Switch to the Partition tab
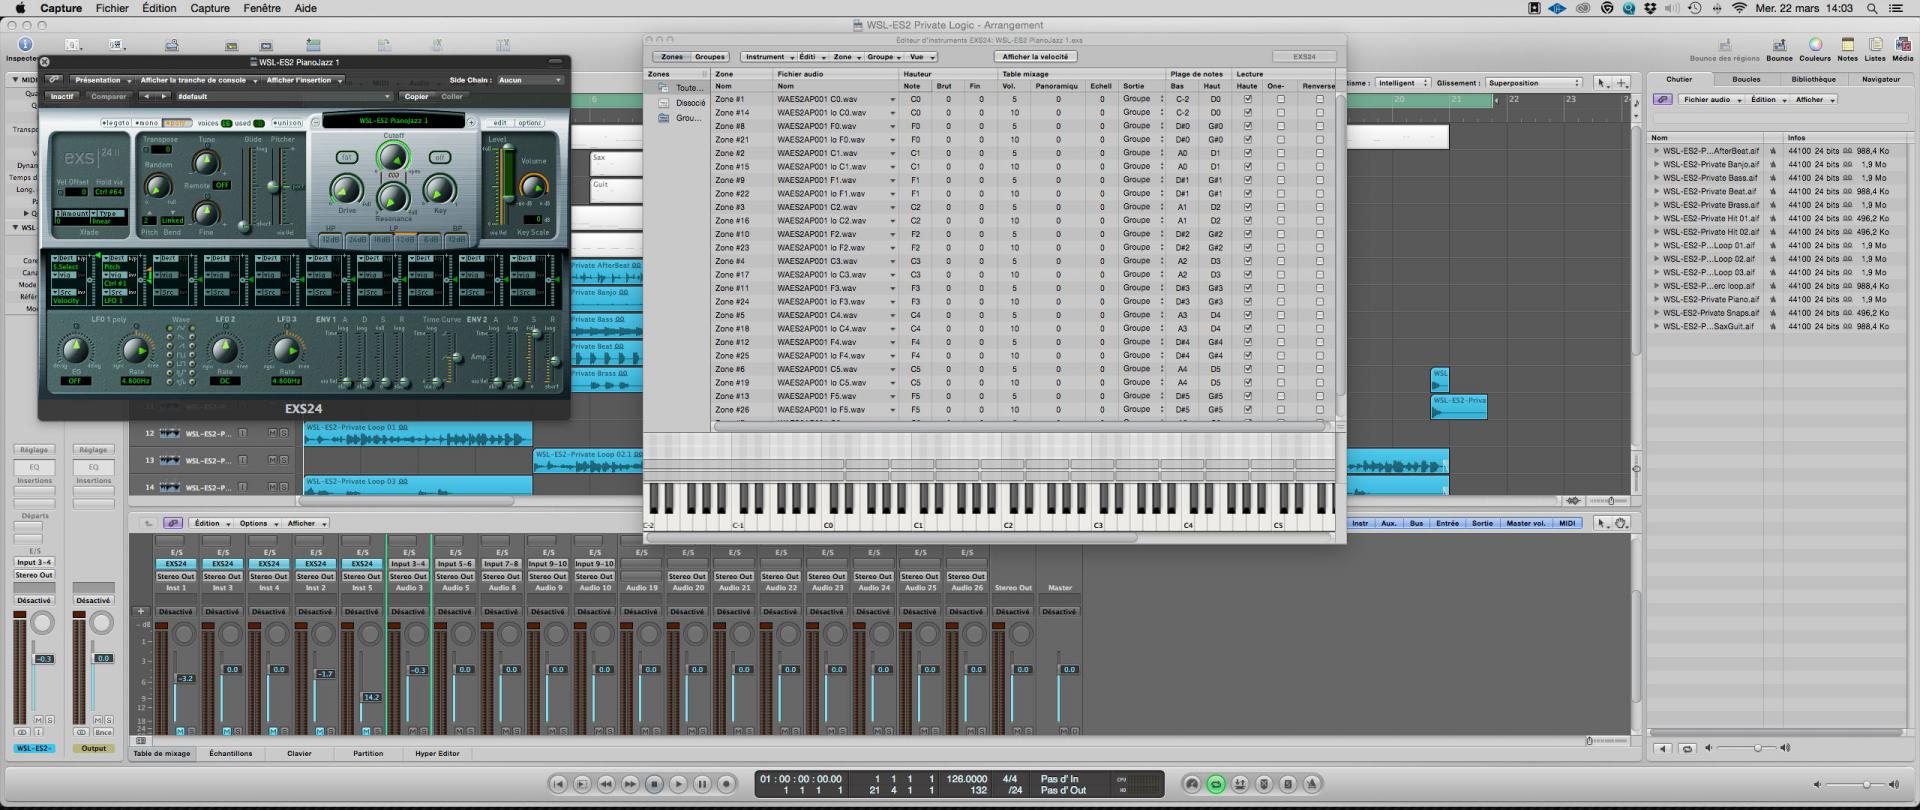 pos(368,754)
